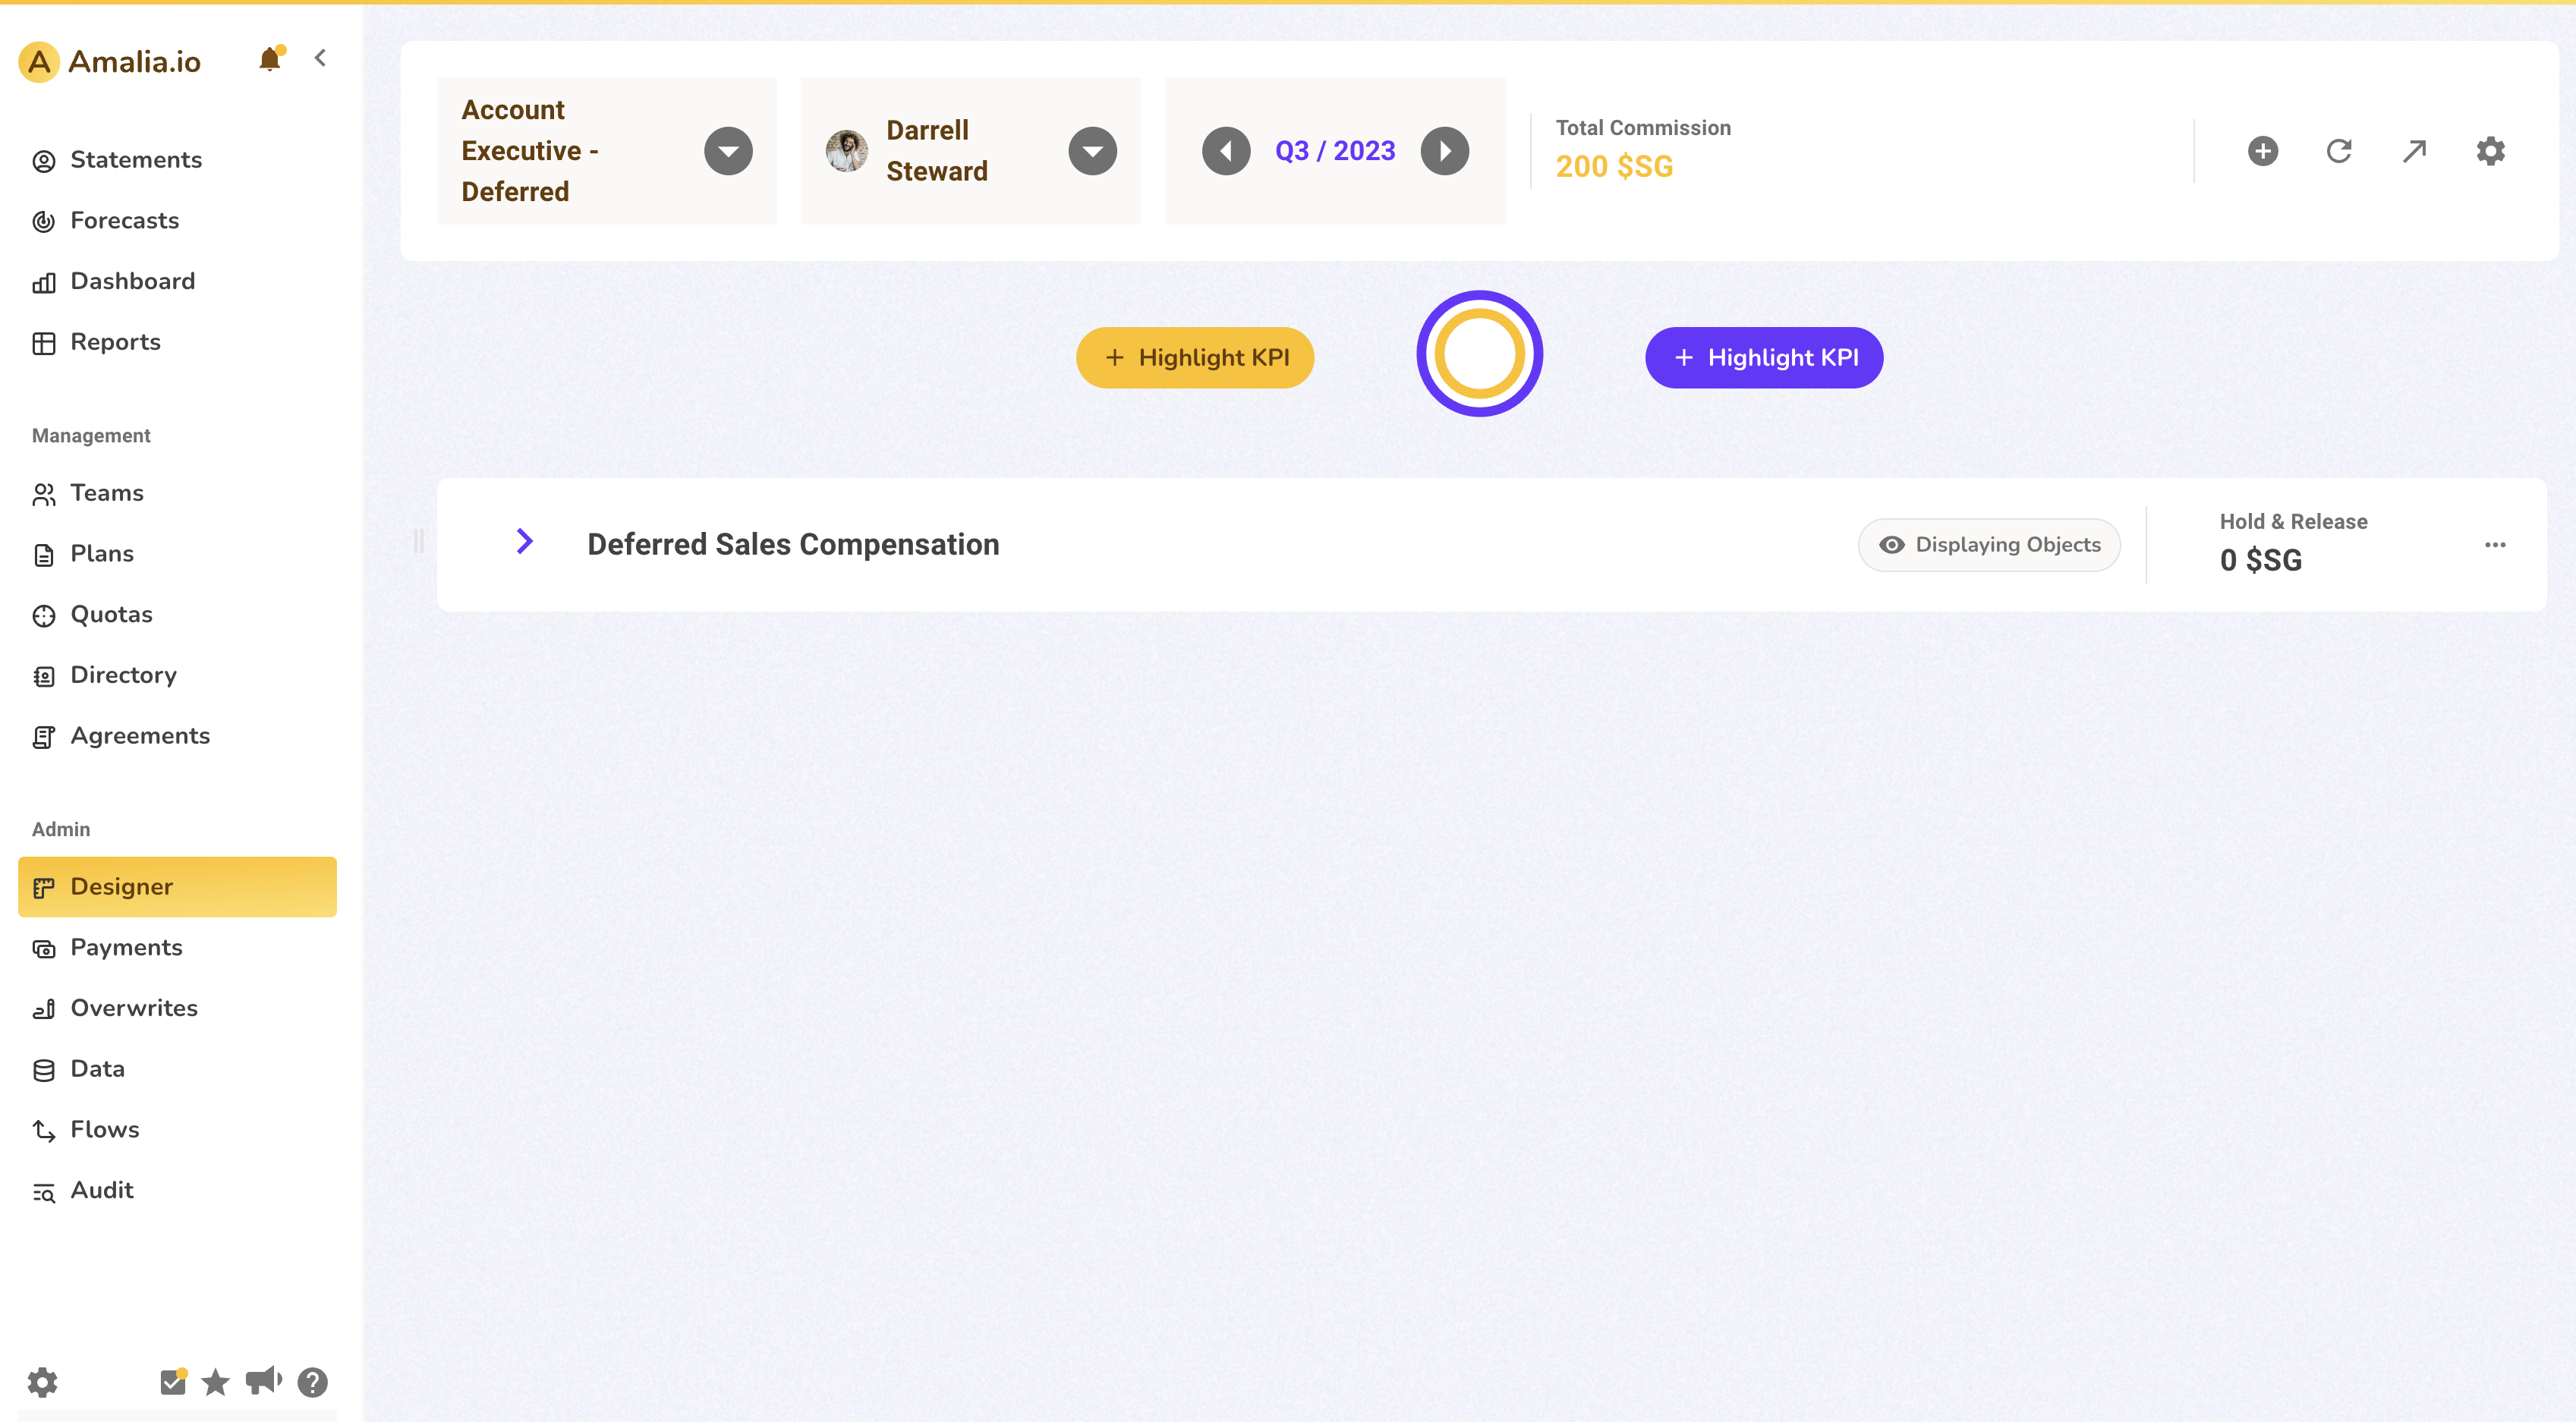Open the plan dropdown Account Executive - Deferred

pos(728,151)
